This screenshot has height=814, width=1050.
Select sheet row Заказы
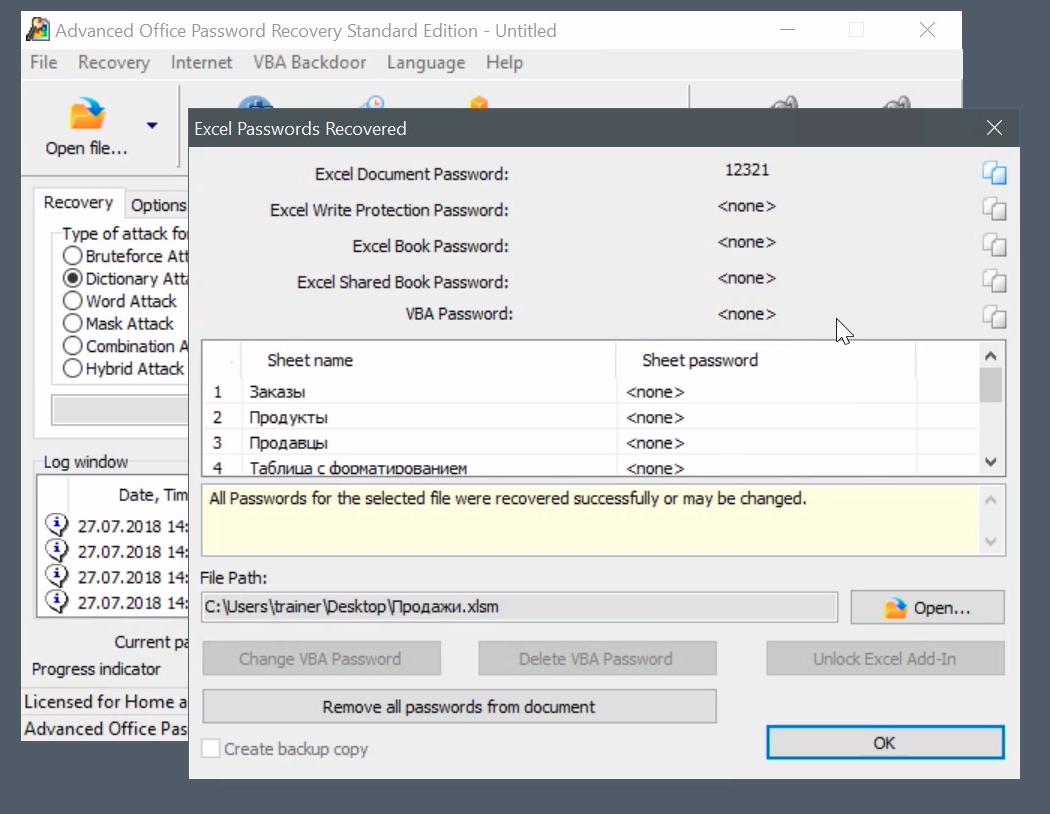591,392
